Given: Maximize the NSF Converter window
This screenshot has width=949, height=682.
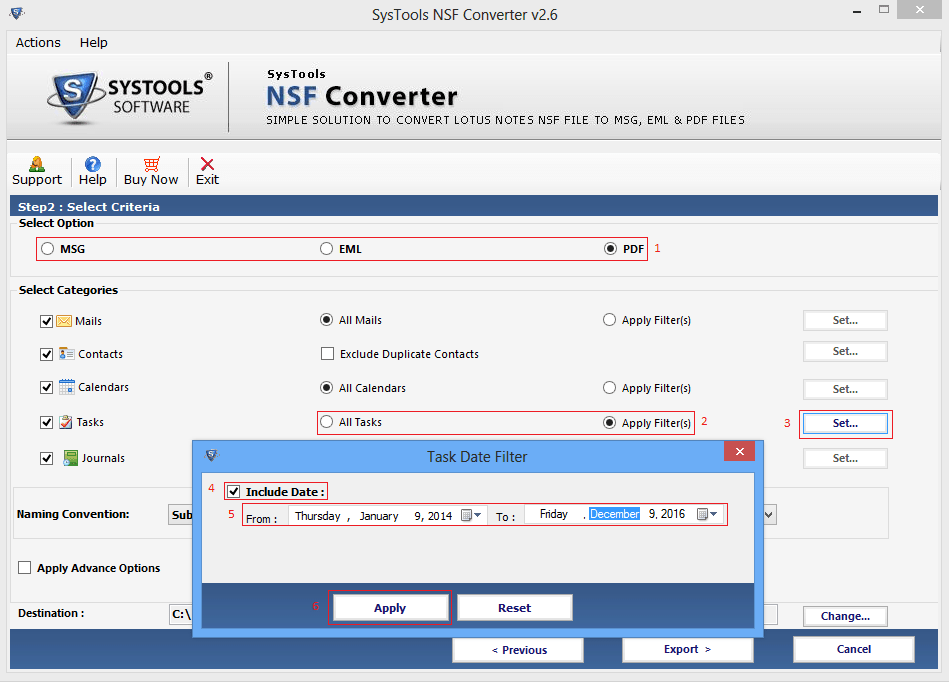Looking at the screenshot, I should tap(884, 10).
